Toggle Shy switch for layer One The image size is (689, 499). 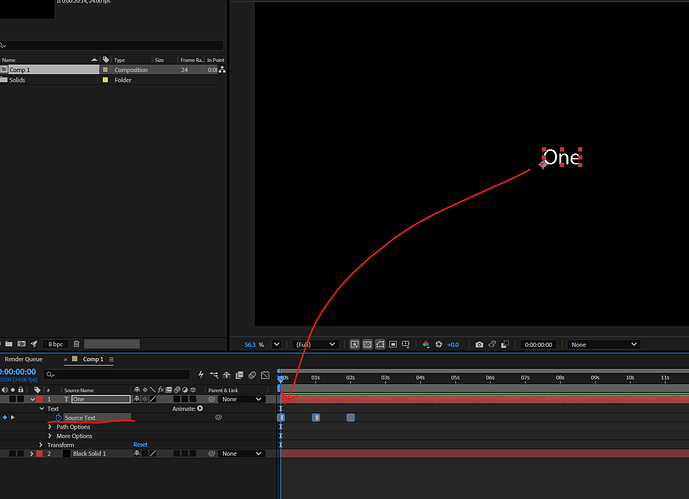(x=137, y=399)
